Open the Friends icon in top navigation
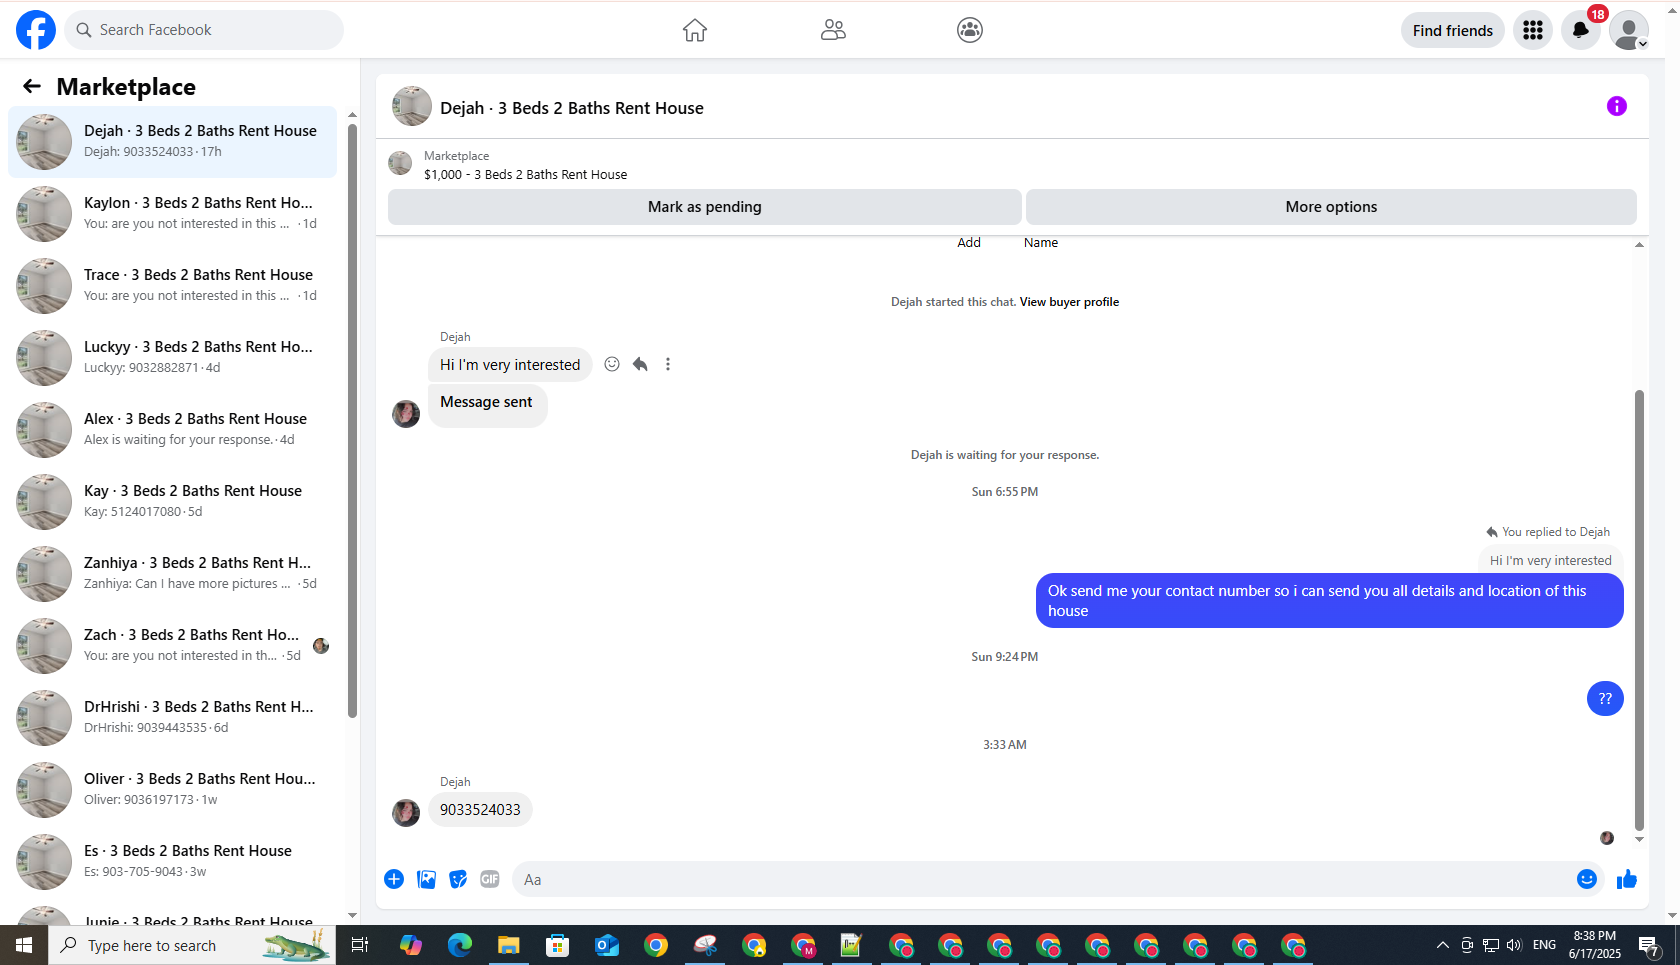This screenshot has width=1680, height=965. [833, 30]
